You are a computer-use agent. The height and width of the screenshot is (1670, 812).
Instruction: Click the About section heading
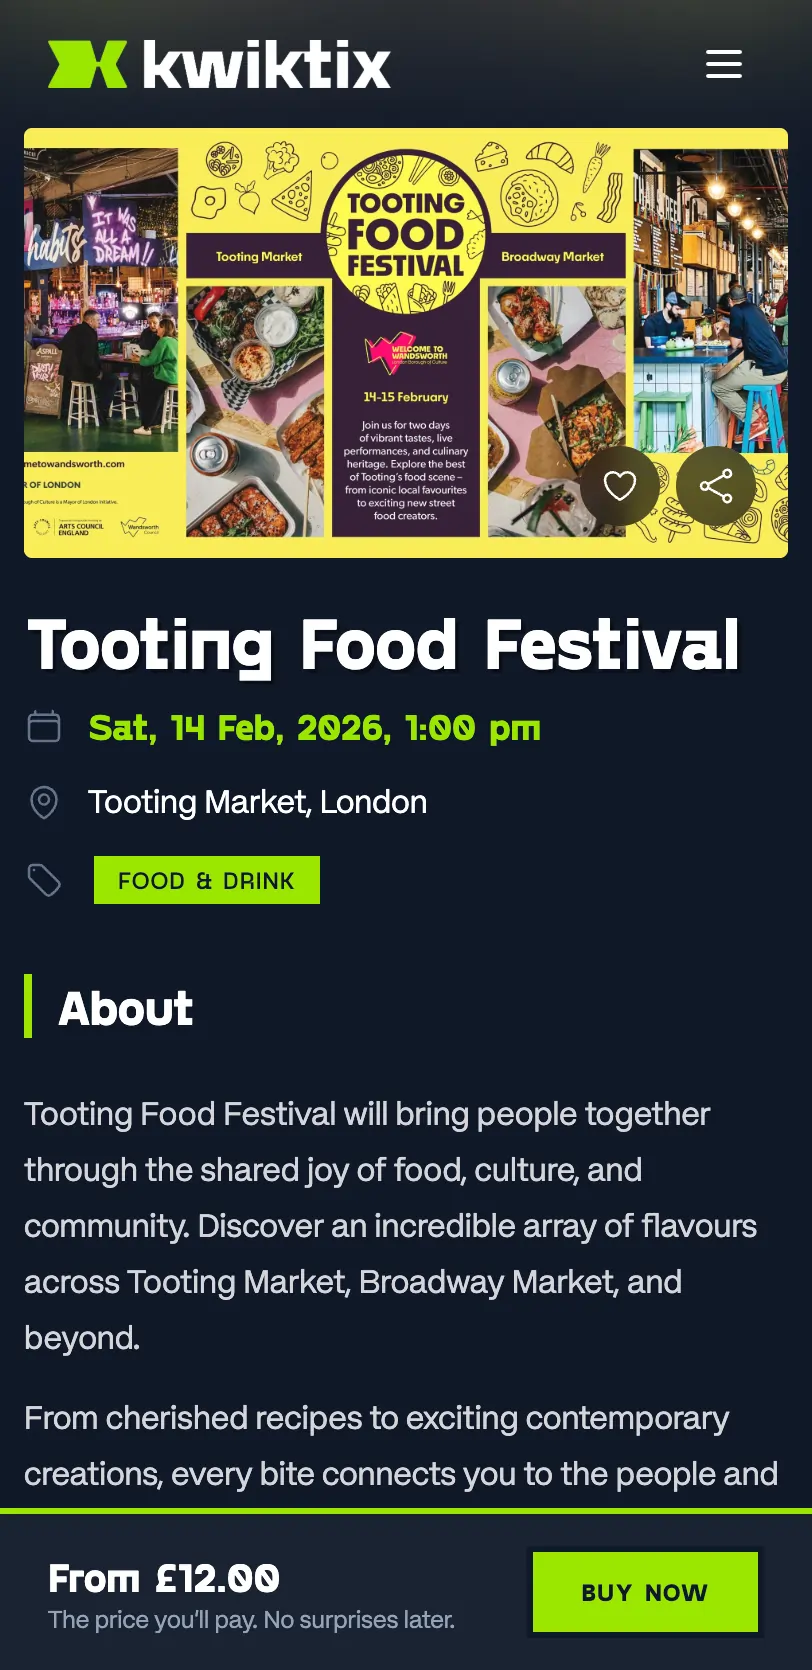126,1008
